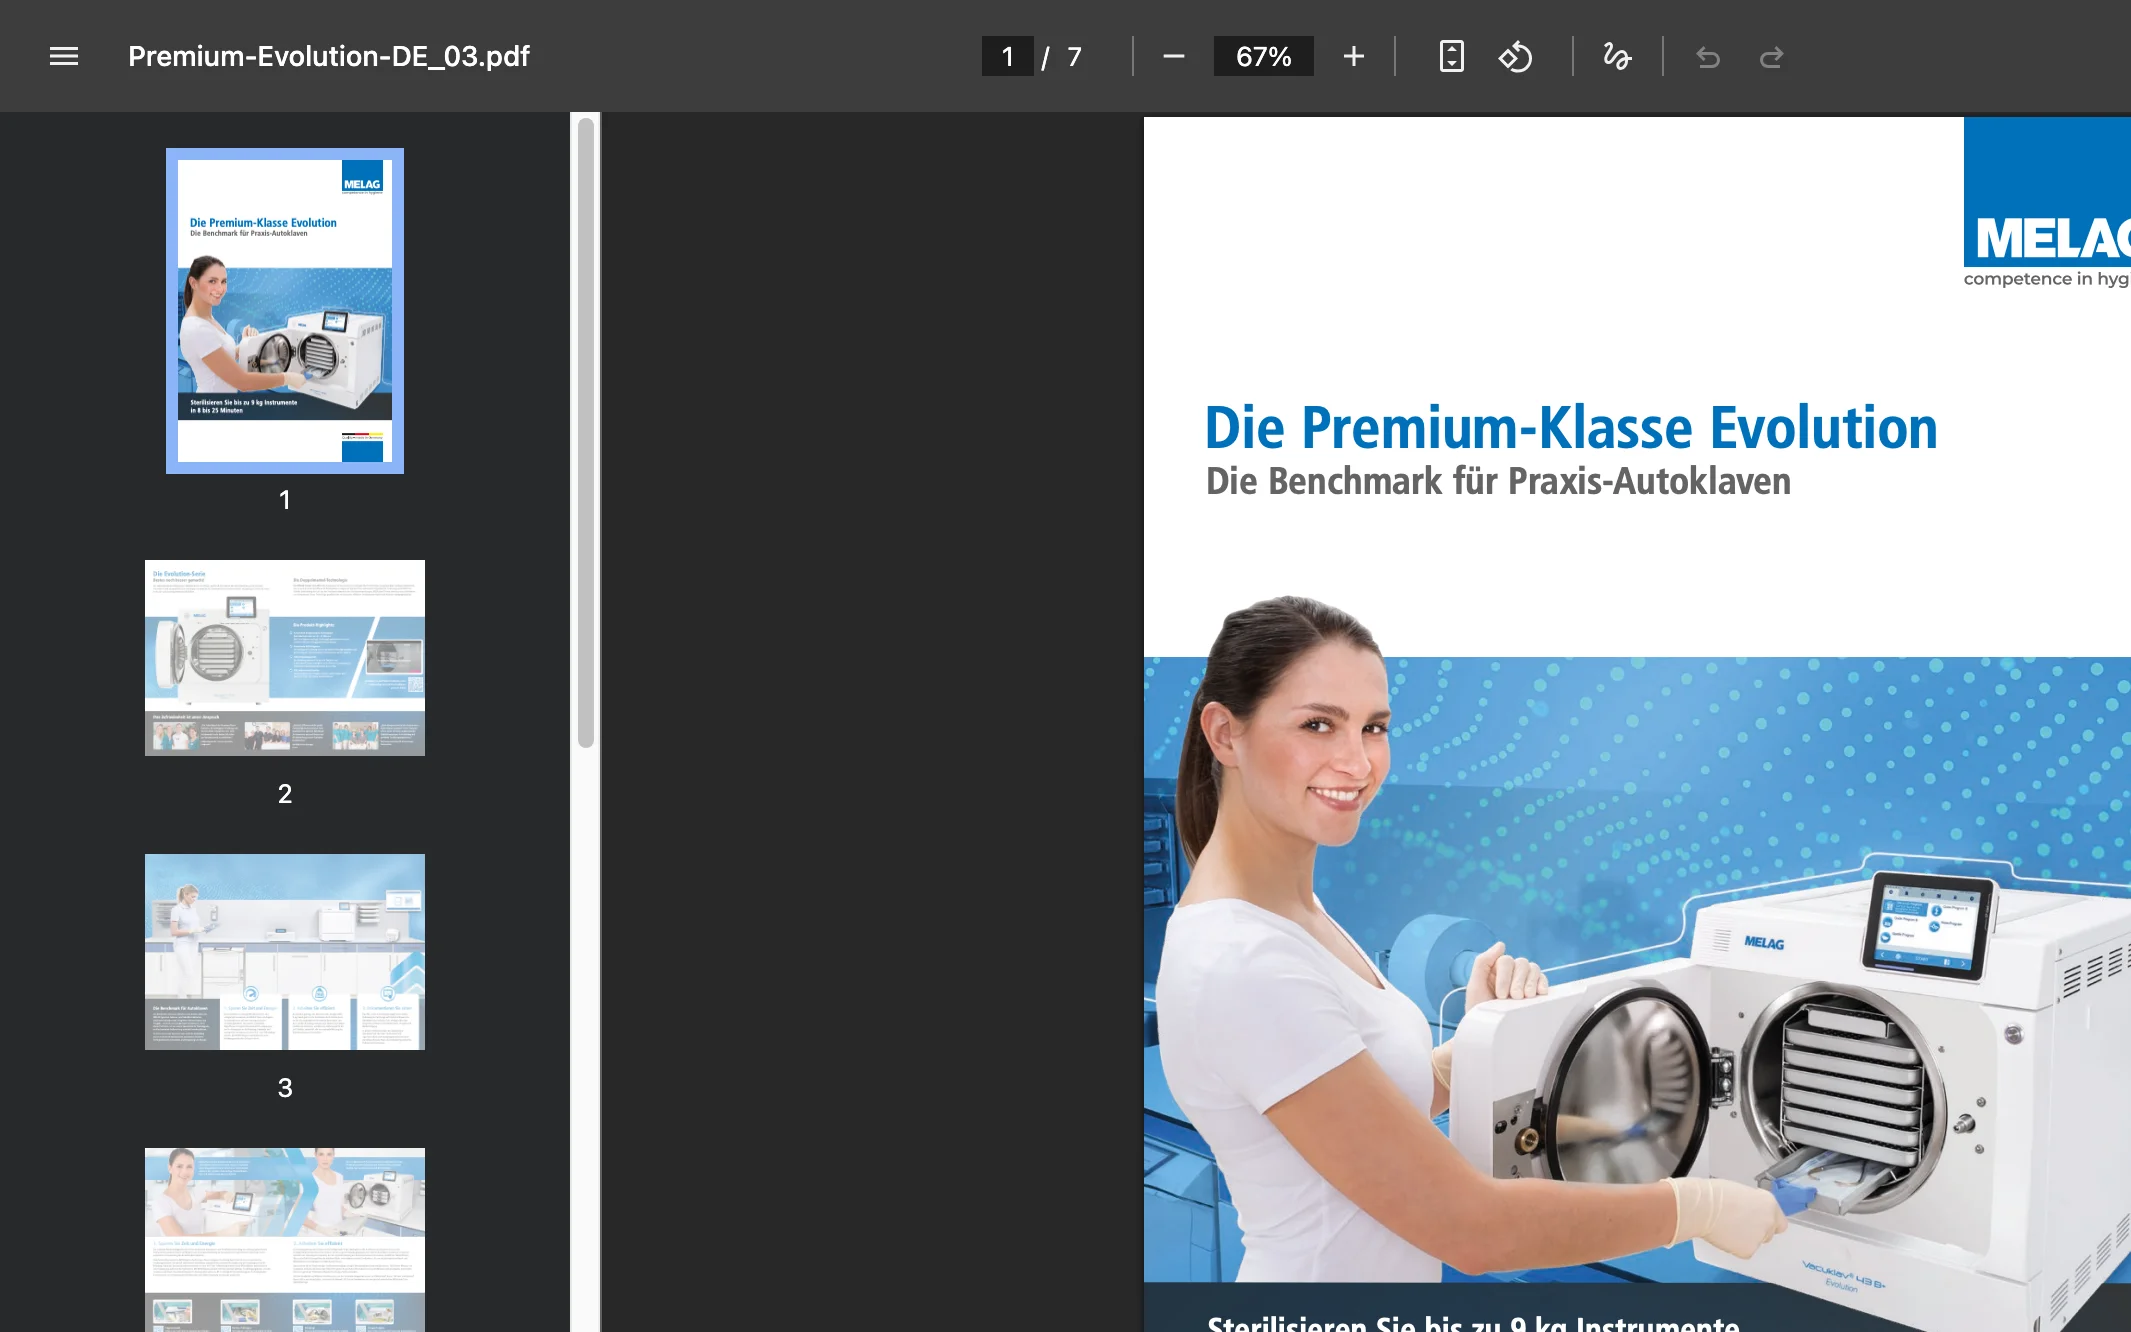
Task: Open page 2 thumbnail
Action: point(285,658)
